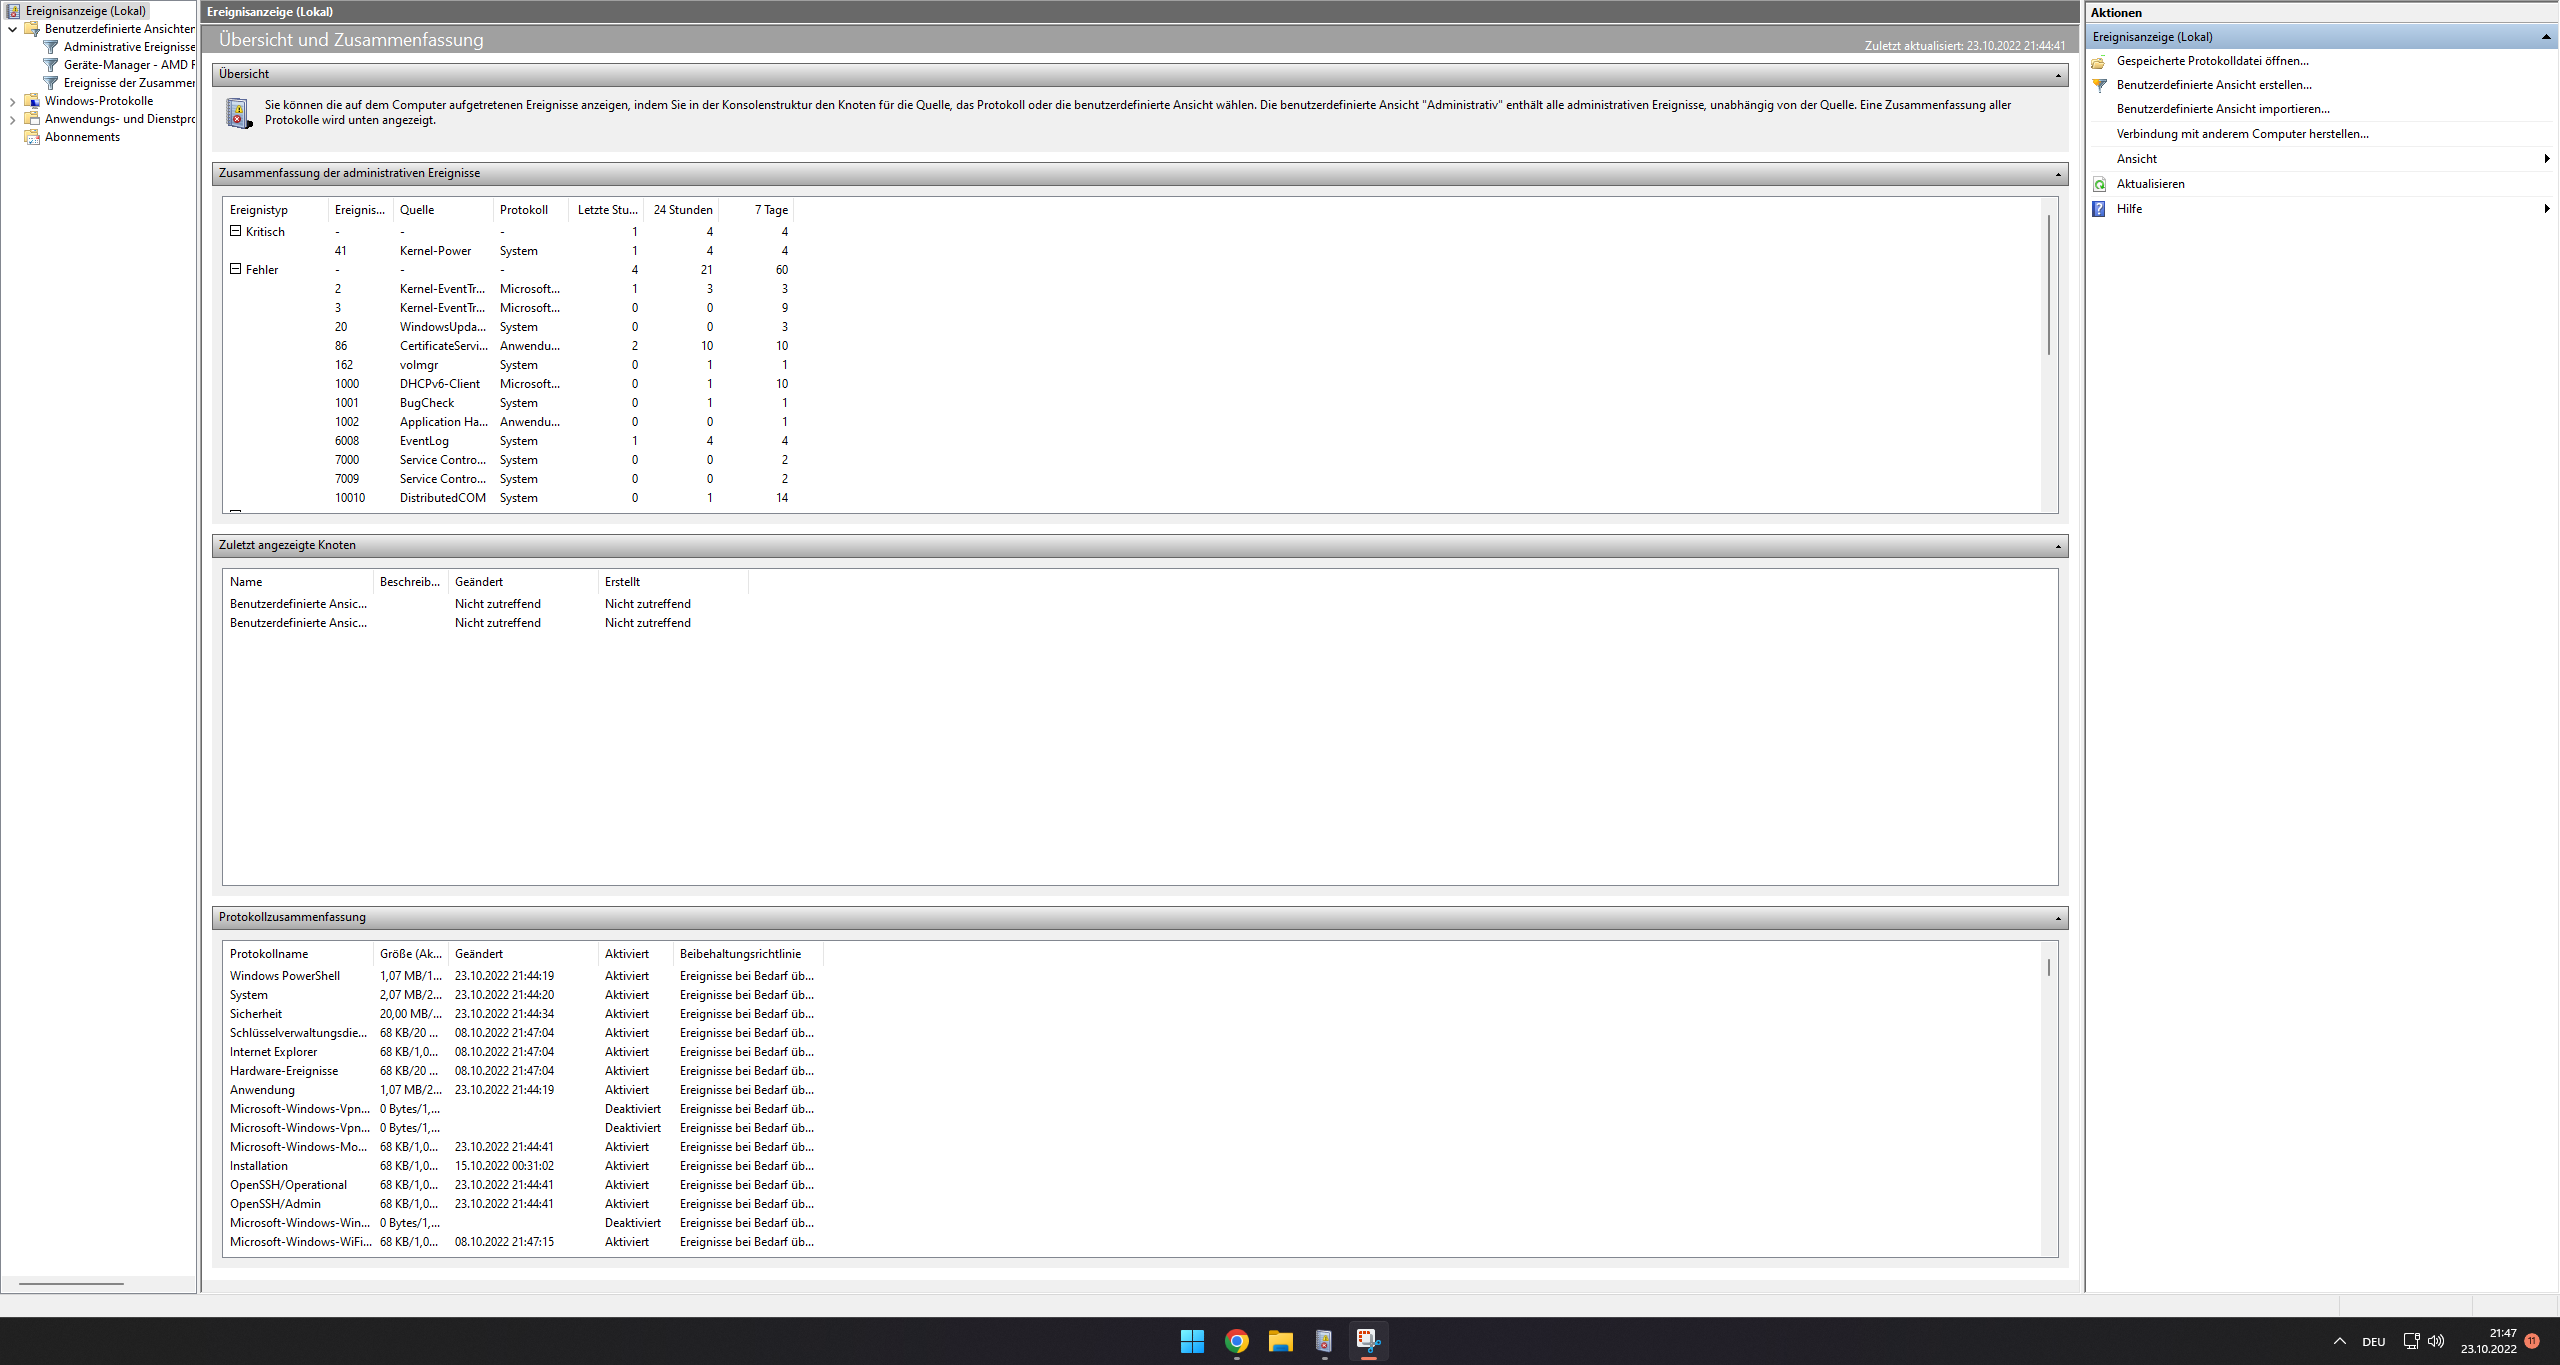Click Benutzerdefinierte Ansicht importieren
The width and height of the screenshot is (2560, 1365).
pyautogui.click(x=2222, y=109)
